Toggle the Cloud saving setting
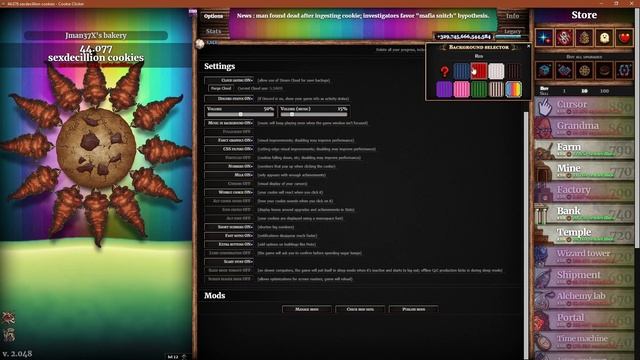 229,80
